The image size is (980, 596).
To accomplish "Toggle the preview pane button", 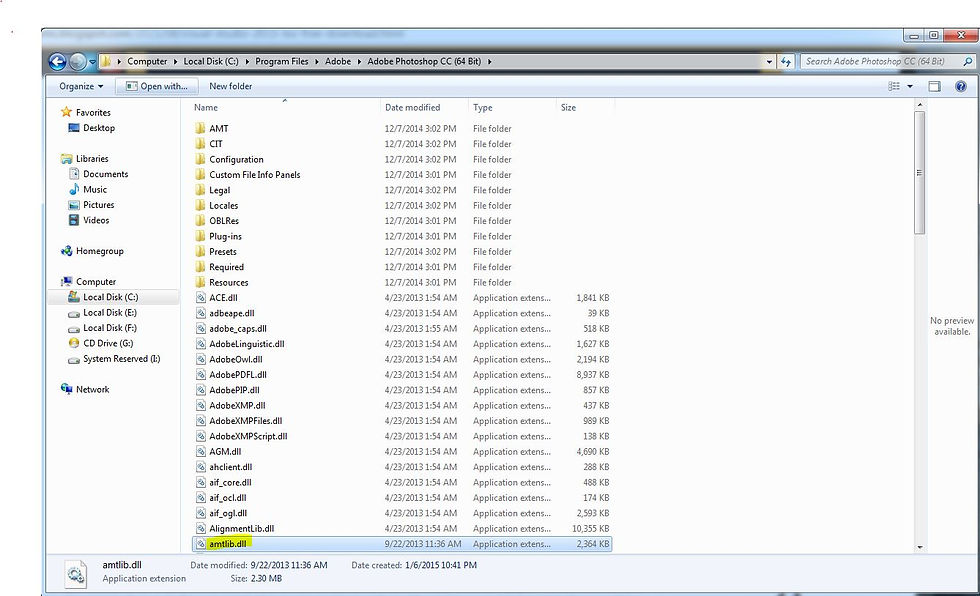I will (934, 86).
